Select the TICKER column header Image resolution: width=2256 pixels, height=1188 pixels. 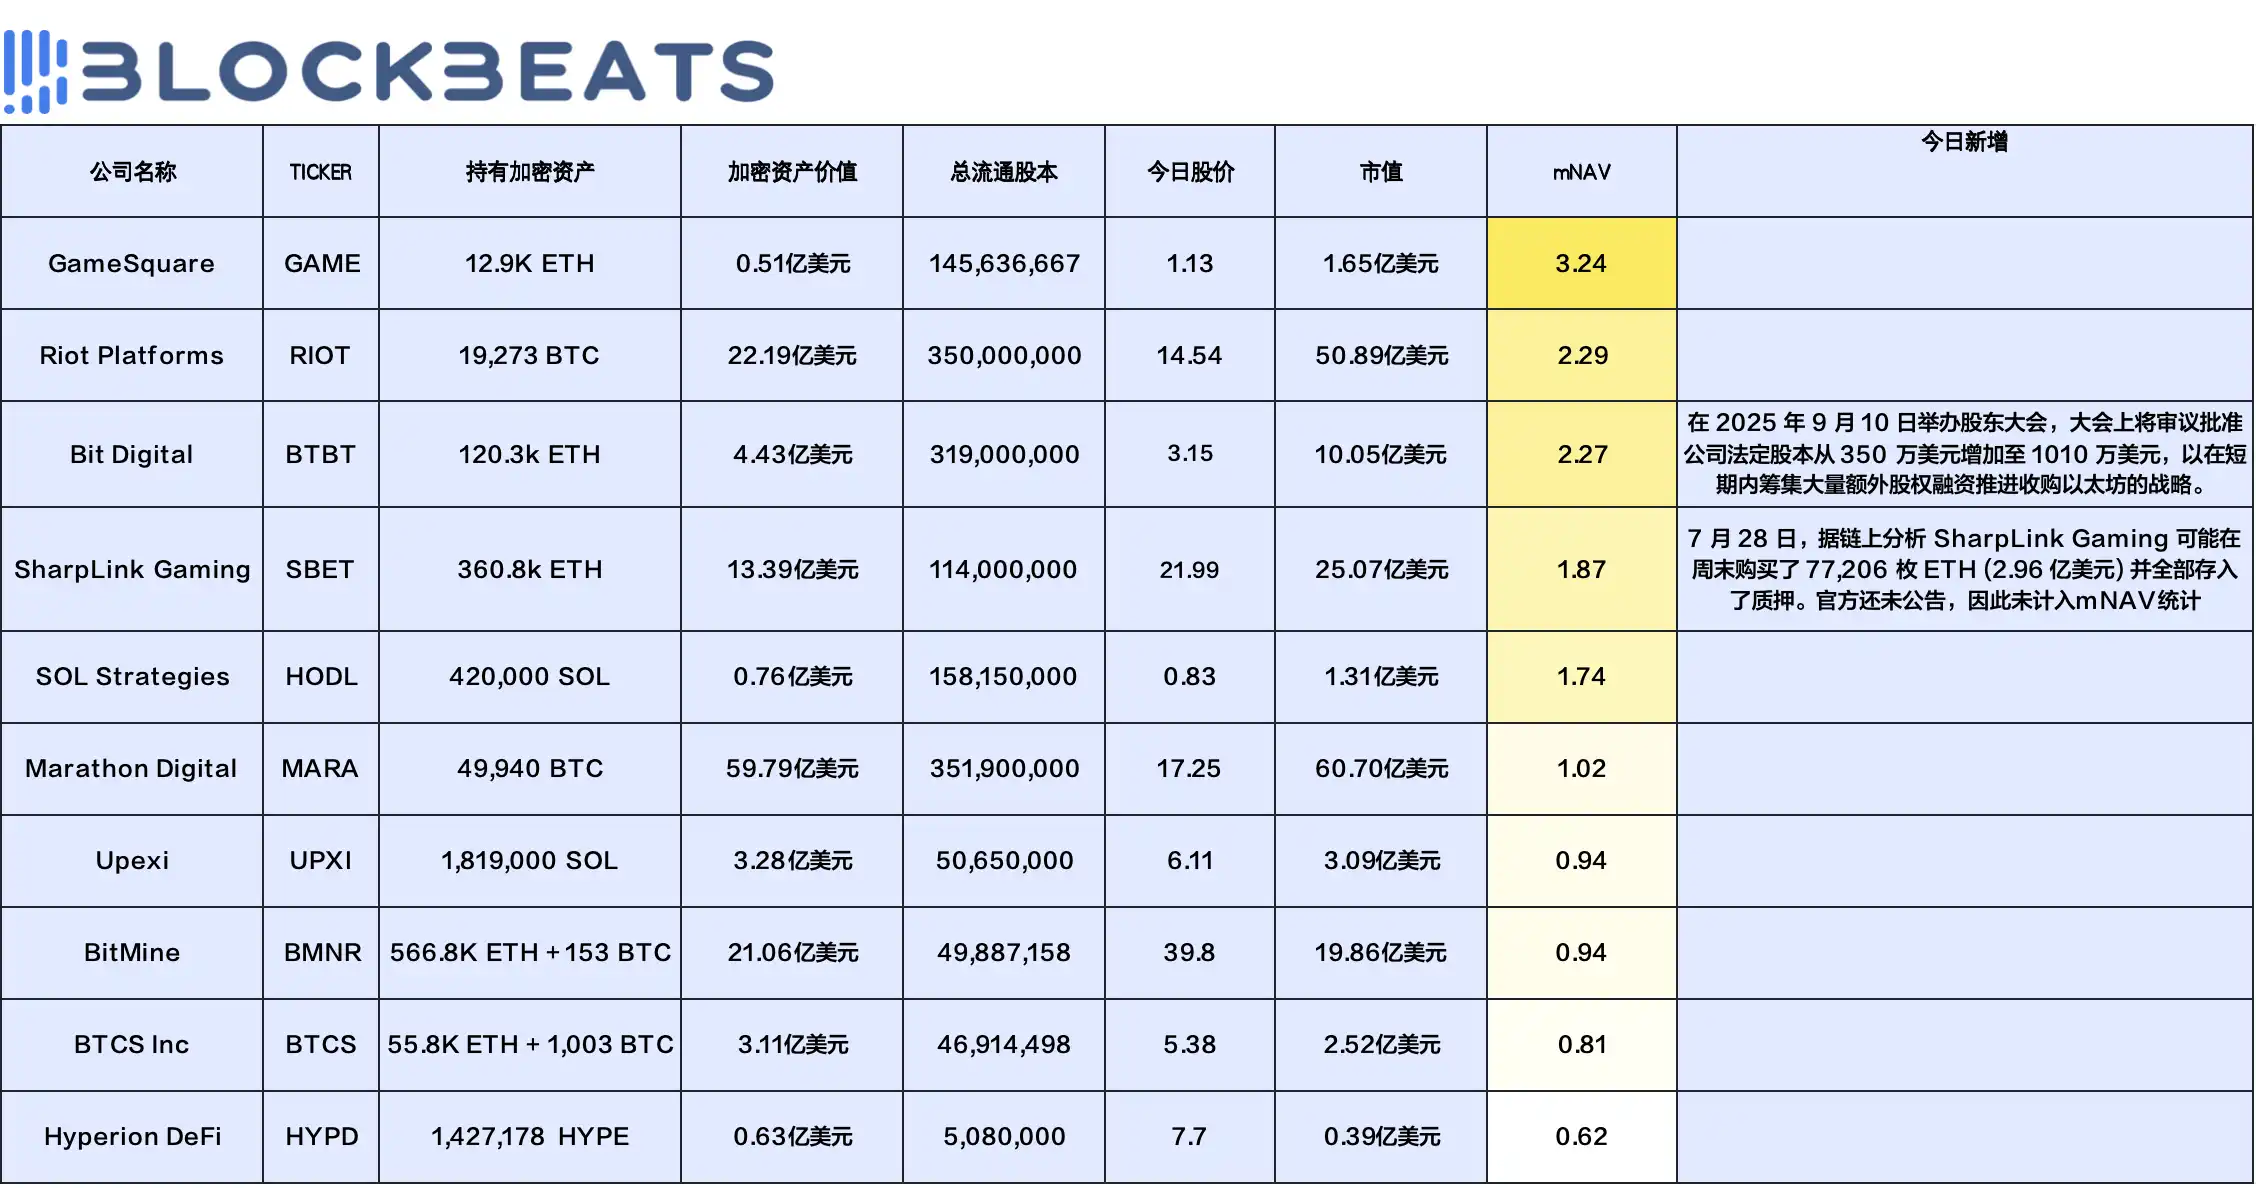320,172
